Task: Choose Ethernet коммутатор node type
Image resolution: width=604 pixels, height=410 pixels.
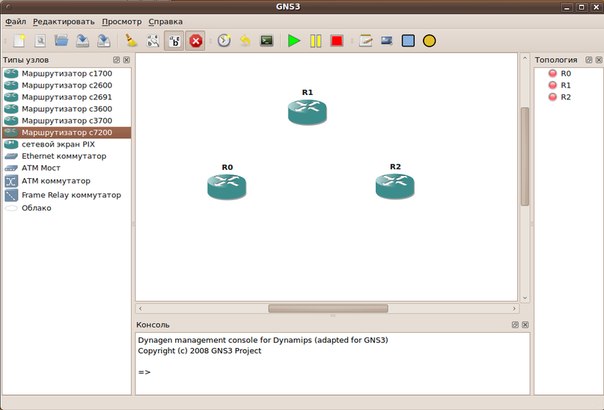Action: point(67,156)
